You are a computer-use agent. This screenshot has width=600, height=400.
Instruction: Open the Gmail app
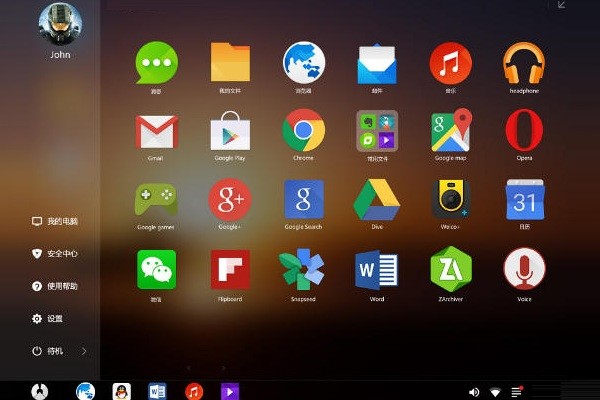click(x=156, y=130)
